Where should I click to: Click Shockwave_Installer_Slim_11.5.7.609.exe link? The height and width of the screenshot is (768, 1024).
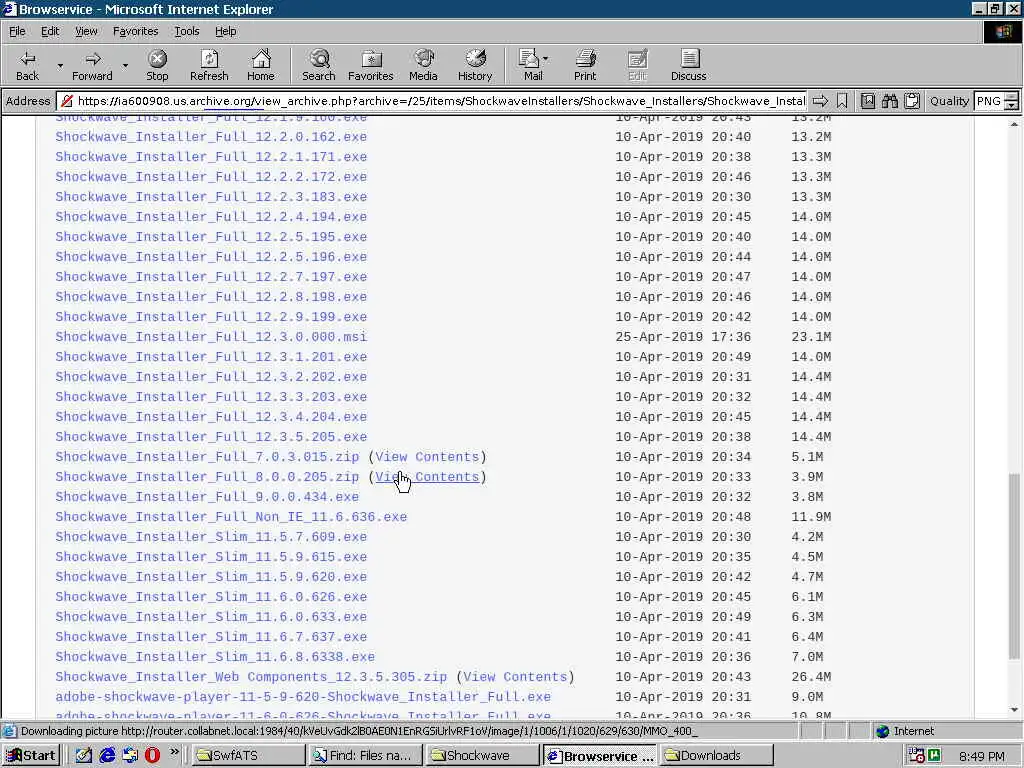211,537
